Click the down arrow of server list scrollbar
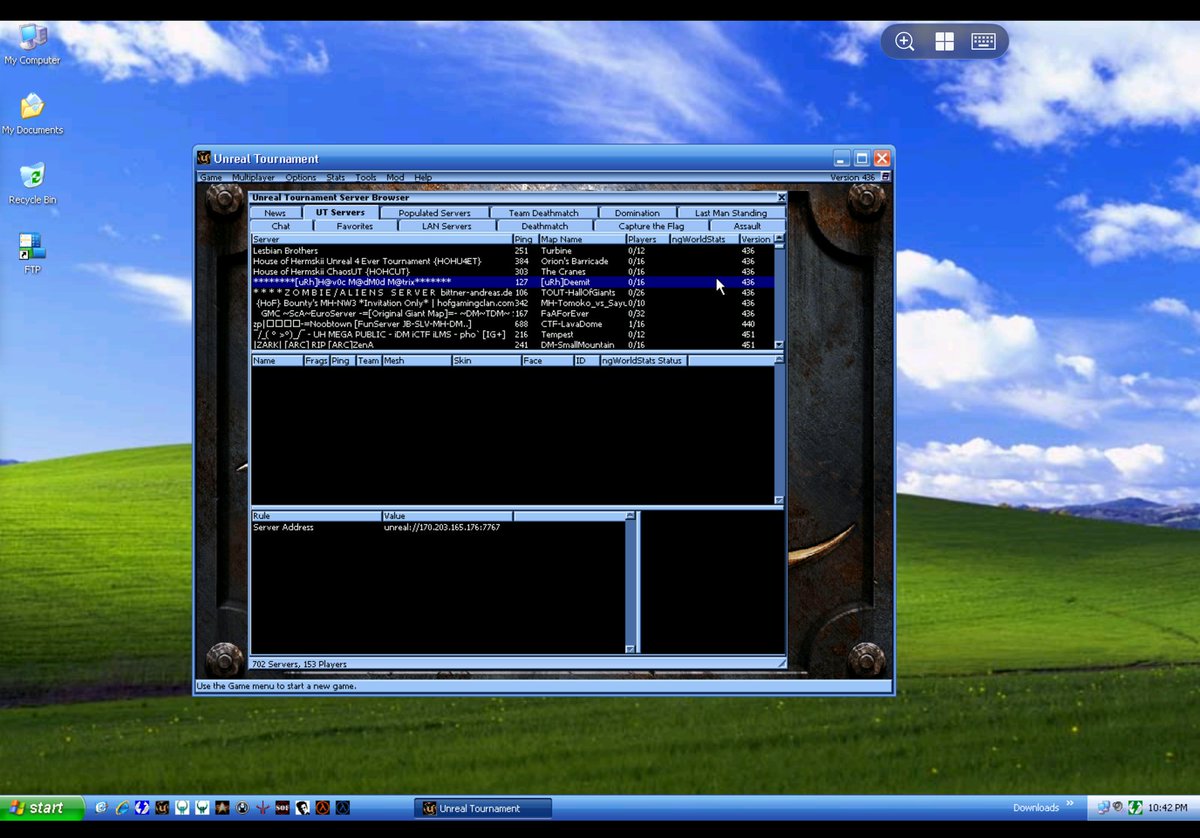 coord(780,345)
